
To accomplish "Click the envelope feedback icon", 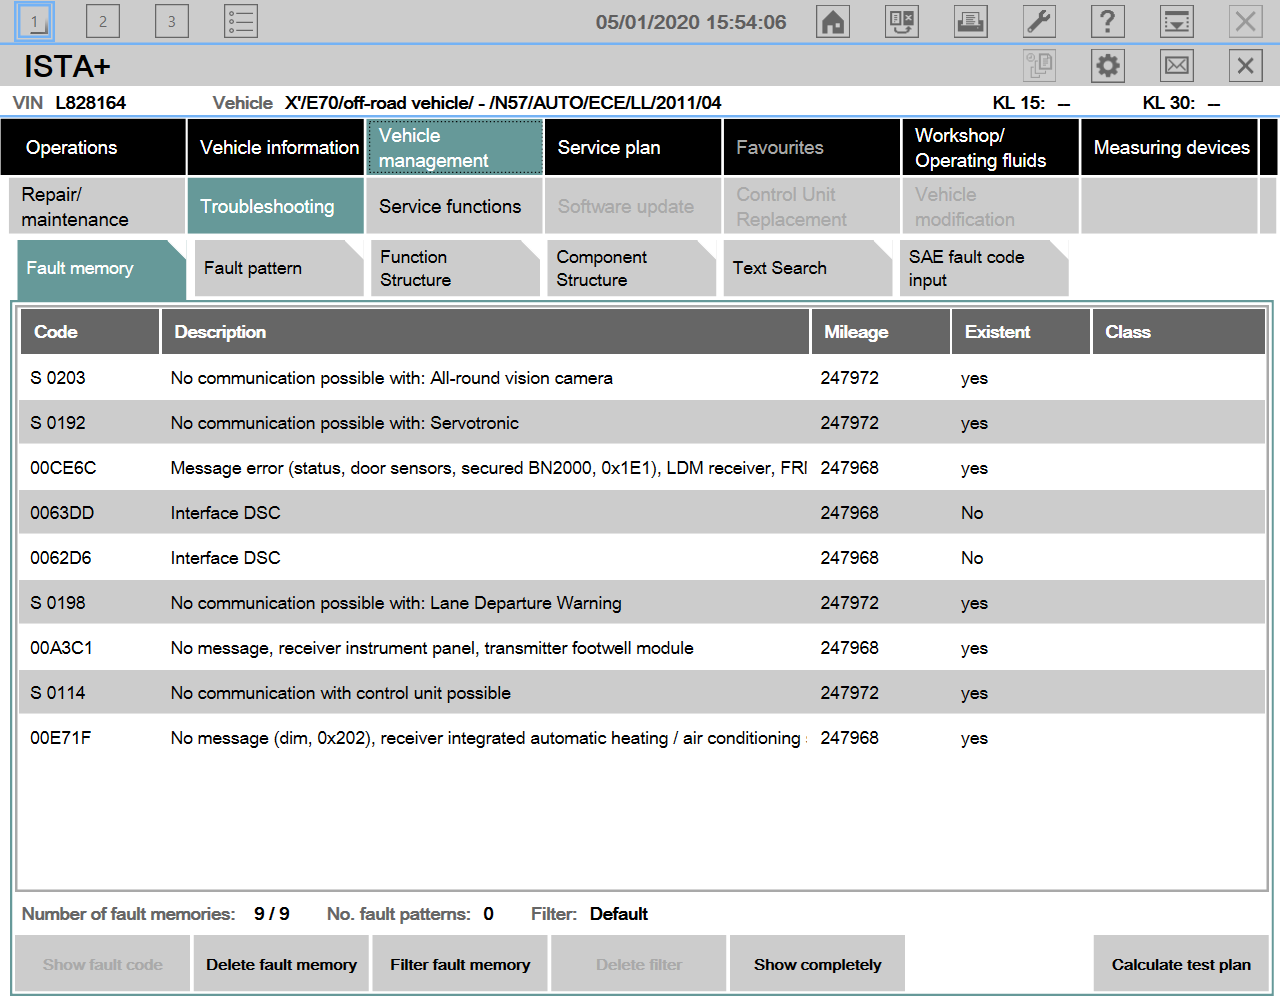I will click(x=1177, y=66).
